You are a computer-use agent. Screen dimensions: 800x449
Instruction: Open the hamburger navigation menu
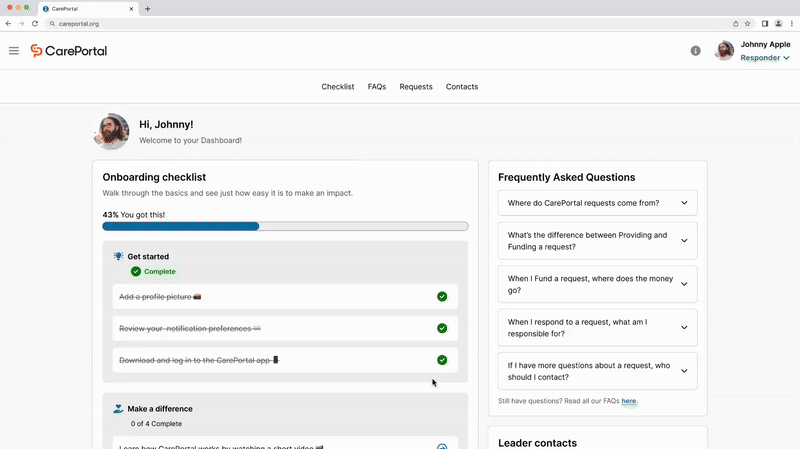tap(14, 51)
